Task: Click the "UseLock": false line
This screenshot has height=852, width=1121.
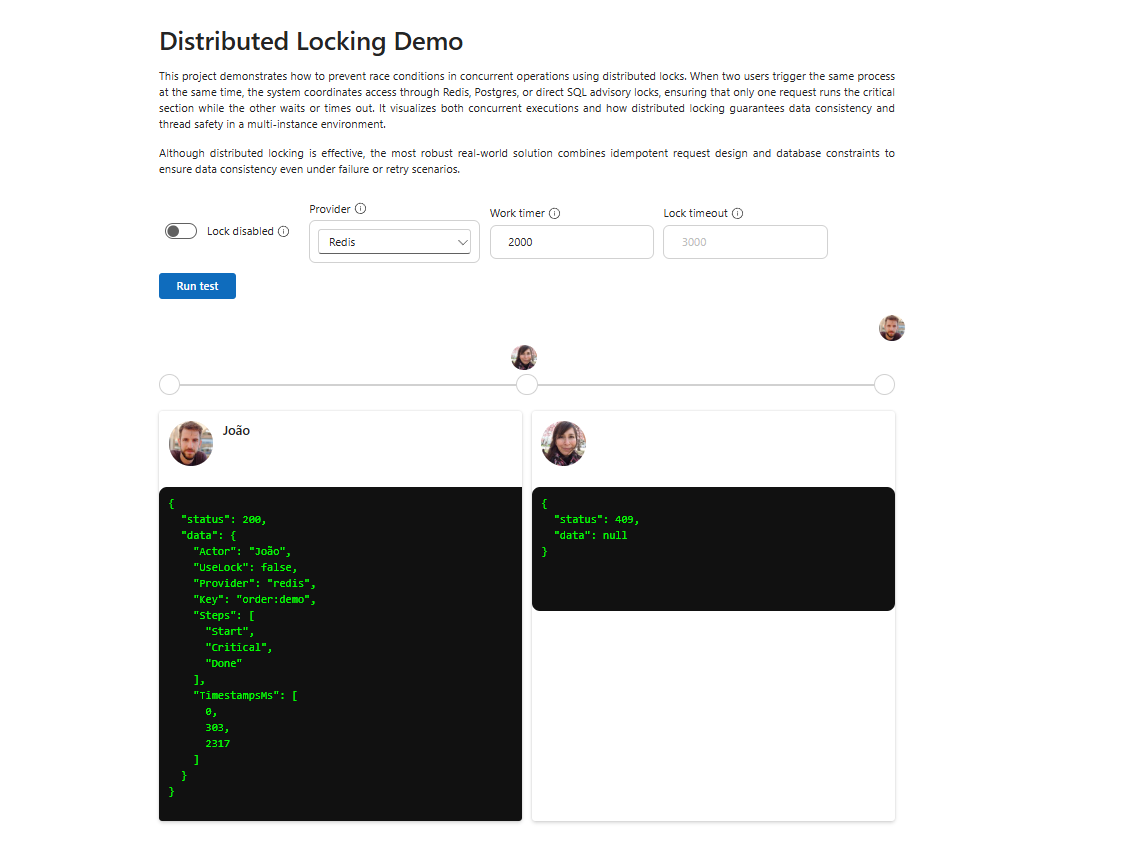Action: tap(245, 568)
